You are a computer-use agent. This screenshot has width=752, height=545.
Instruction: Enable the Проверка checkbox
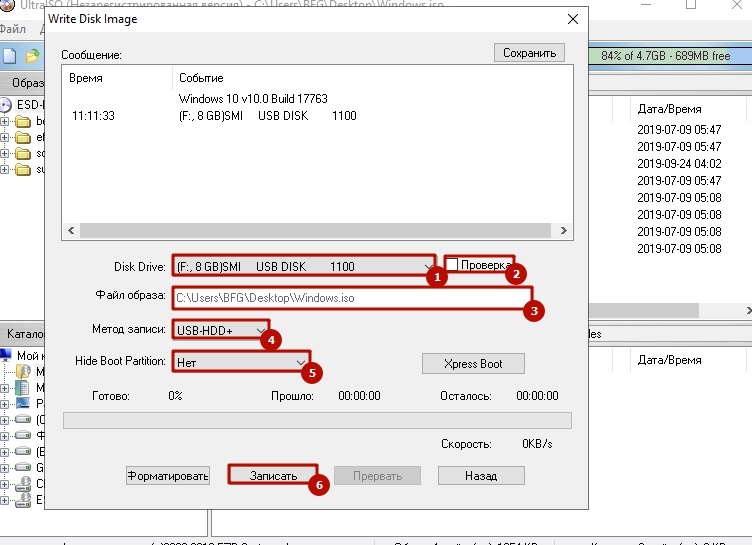coord(452,264)
